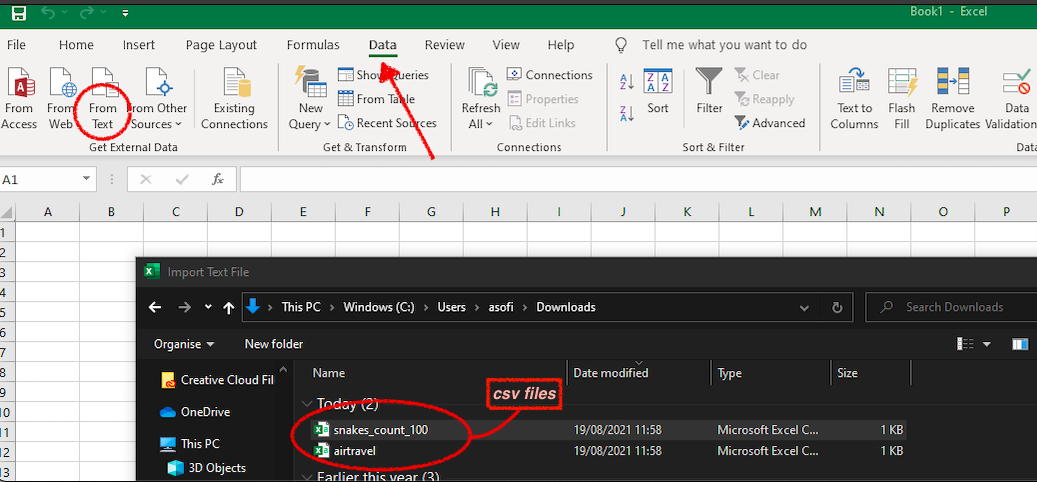Click the Tell me what you want to do box
This screenshot has width=1037, height=482.
[x=724, y=45]
